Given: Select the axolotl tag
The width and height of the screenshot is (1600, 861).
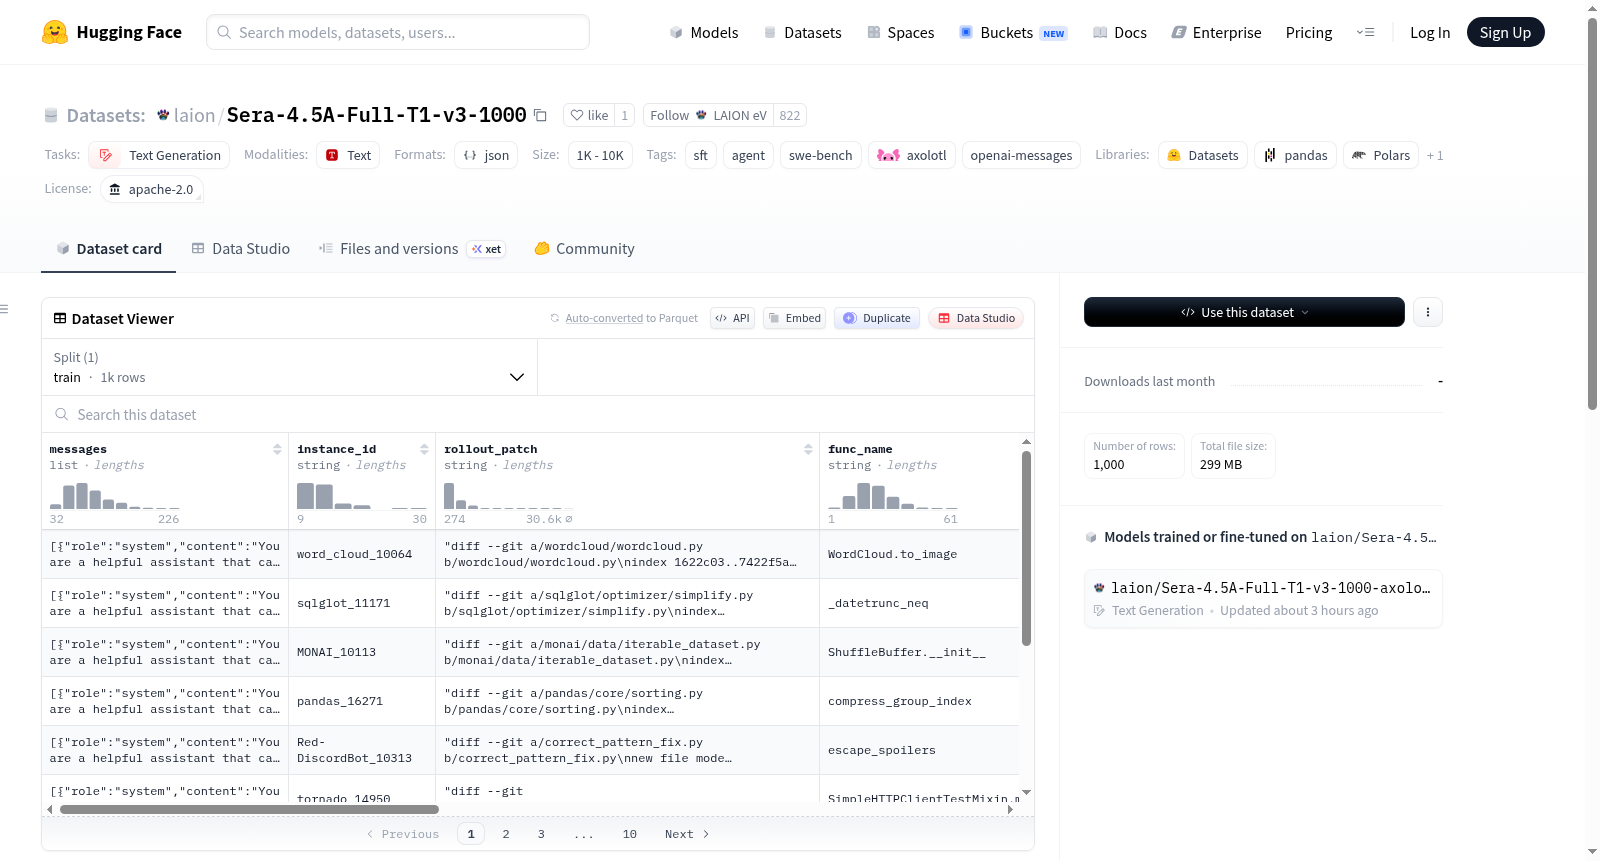Looking at the screenshot, I should (x=912, y=155).
